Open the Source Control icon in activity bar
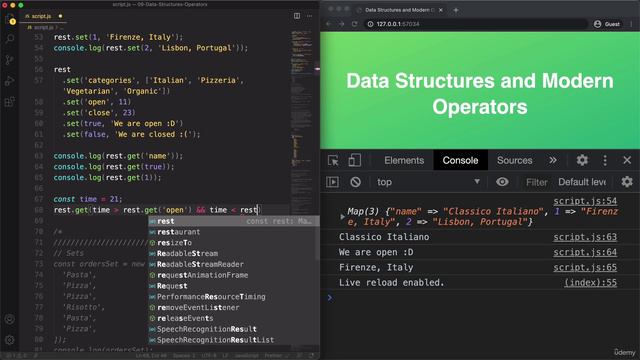Viewport: 640px width, 360px height. click(10, 60)
